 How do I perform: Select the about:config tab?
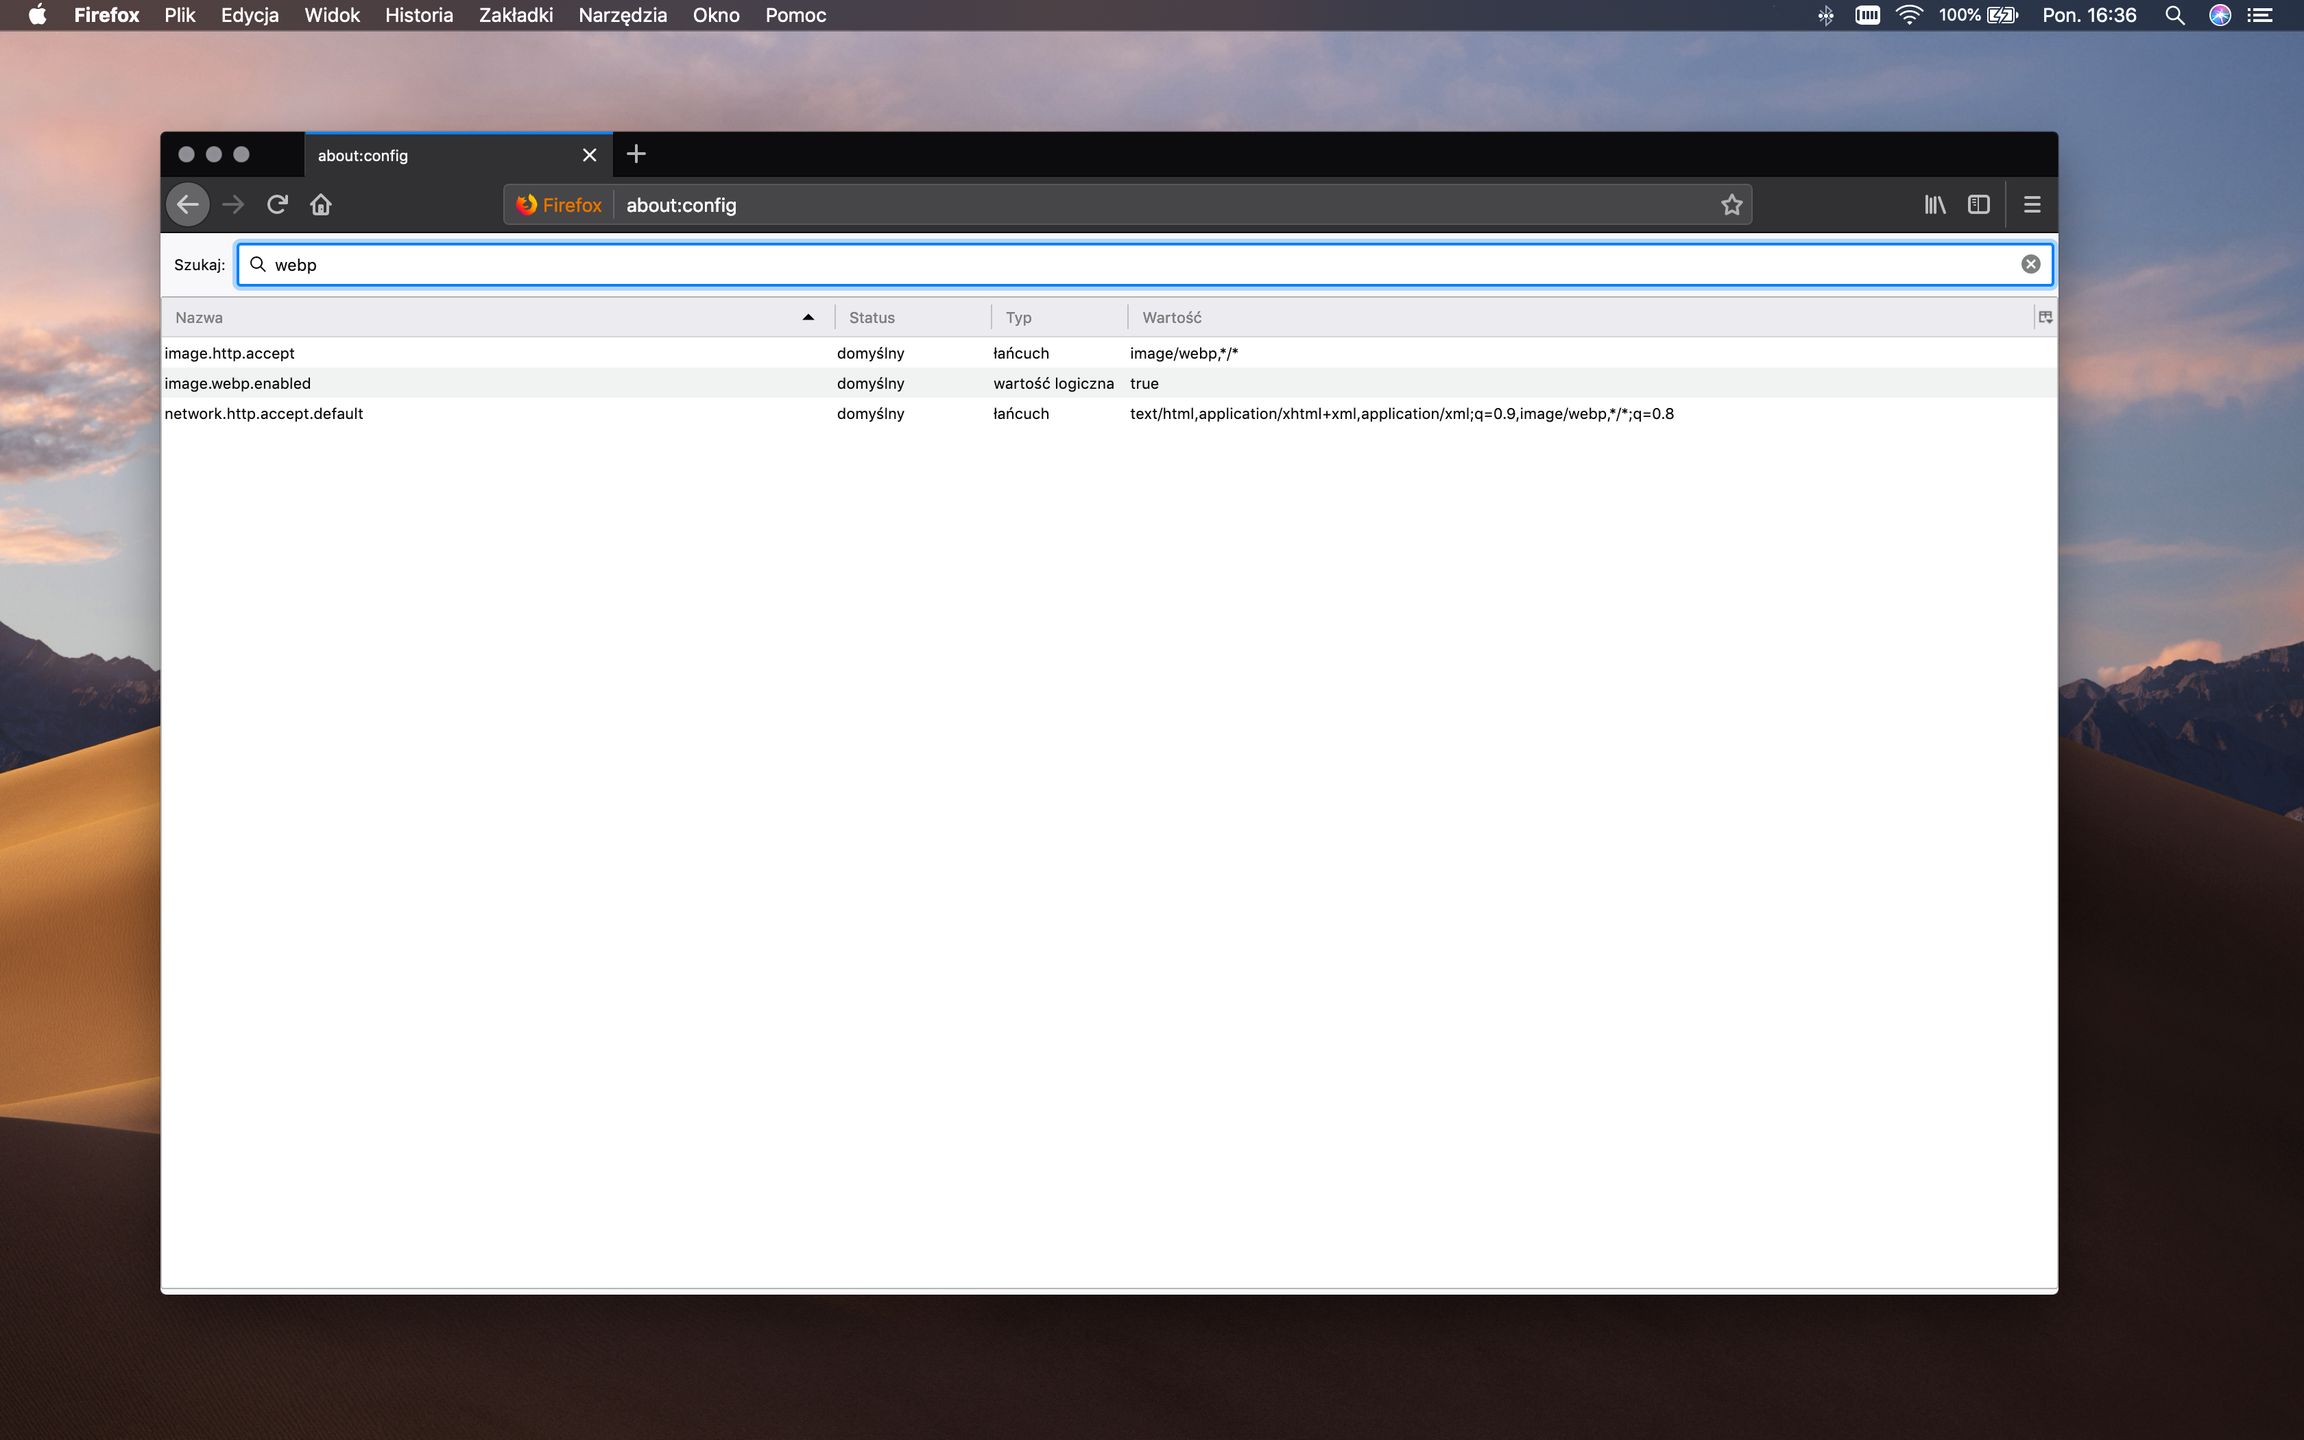430,155
